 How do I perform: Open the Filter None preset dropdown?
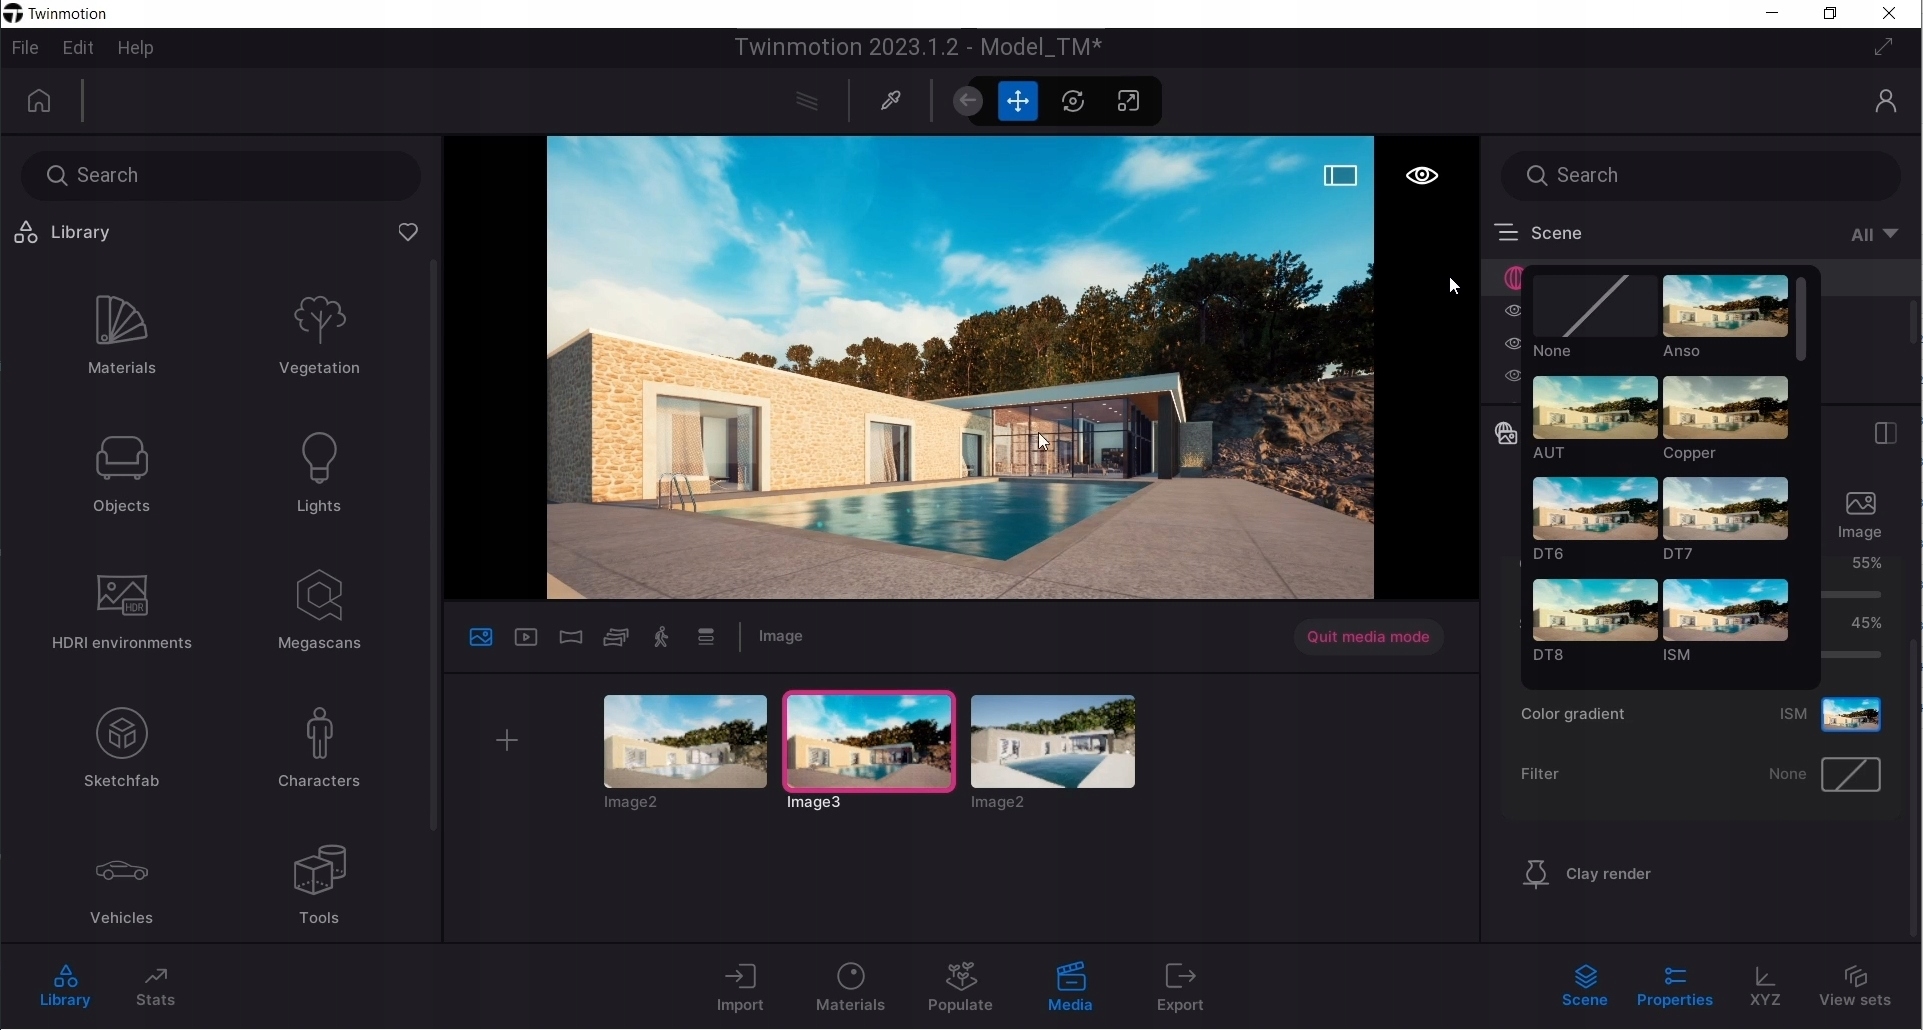point(1852,775)
